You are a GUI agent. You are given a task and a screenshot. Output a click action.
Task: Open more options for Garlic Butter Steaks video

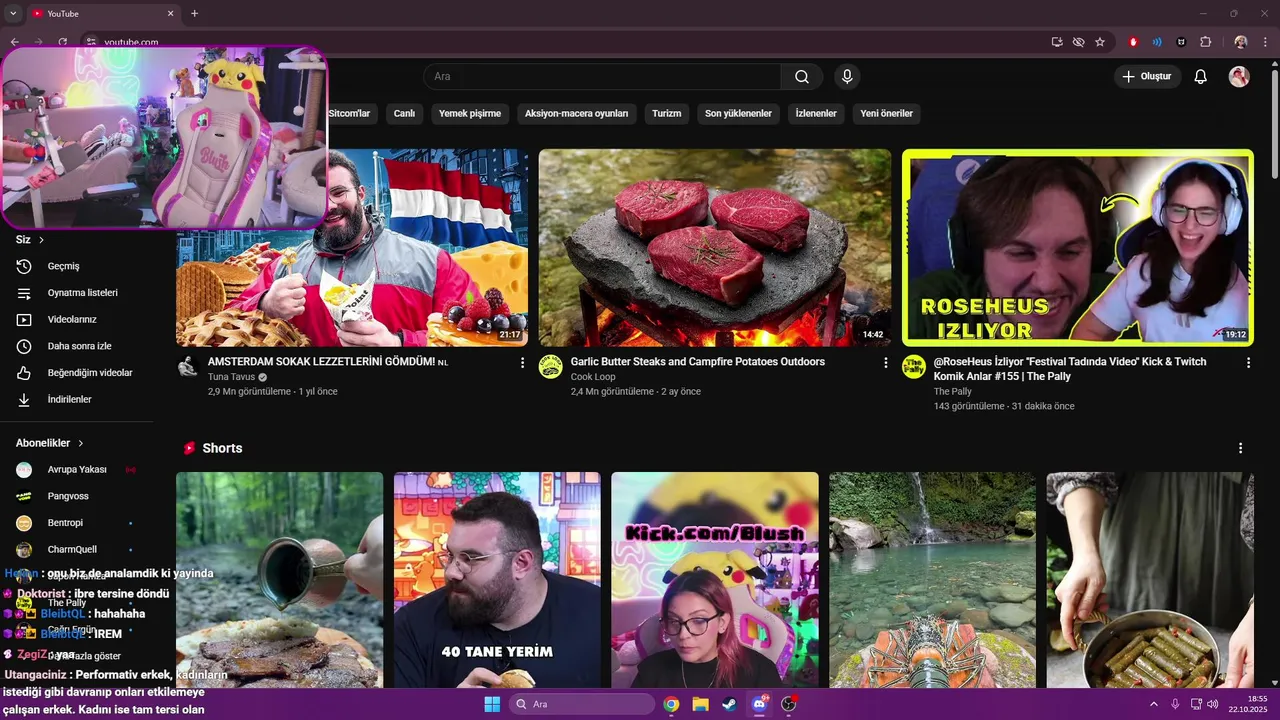click(x=885, y=363)
